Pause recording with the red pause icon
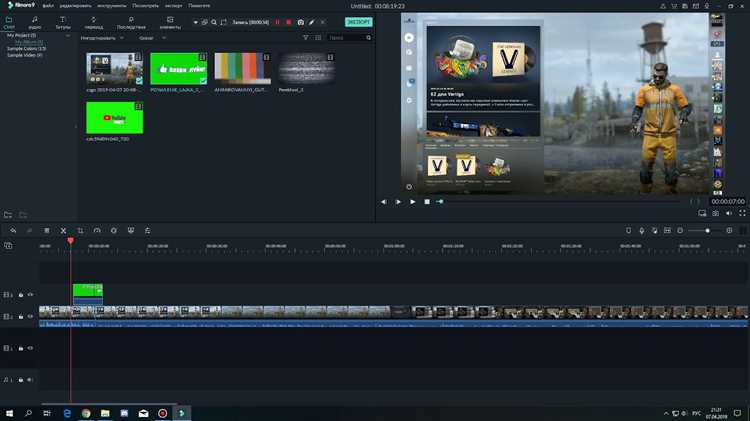750x421 pixels. 277,22
